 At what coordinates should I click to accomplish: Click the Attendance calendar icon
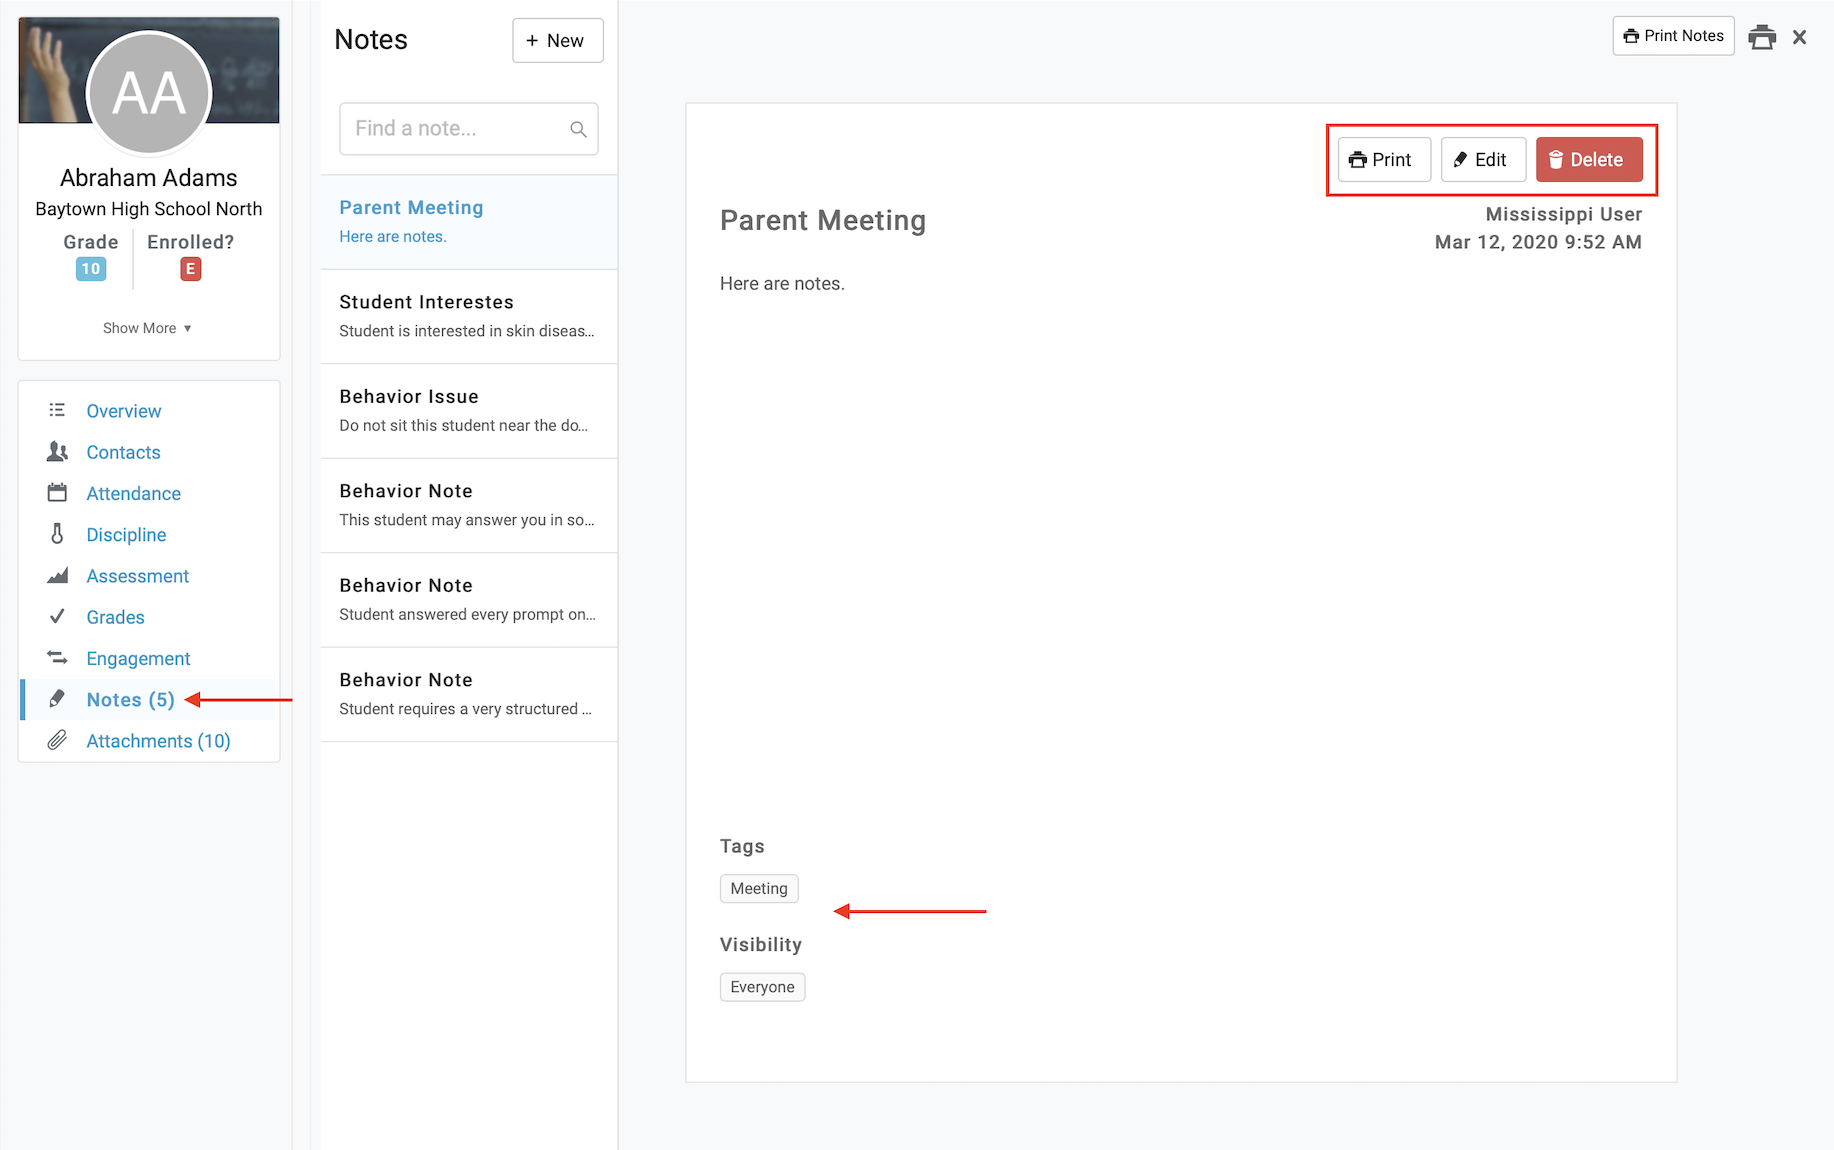[x=57, y=493]
